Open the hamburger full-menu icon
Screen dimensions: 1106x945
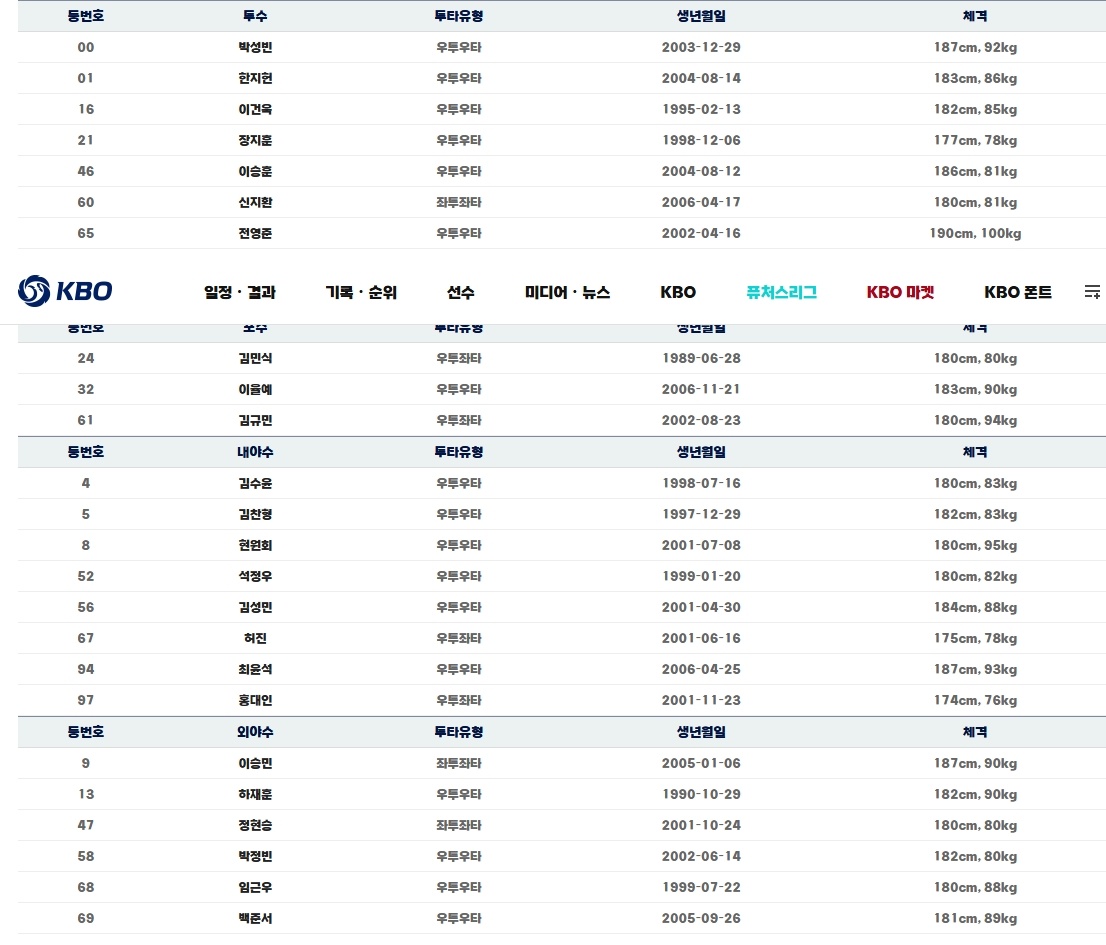pyautogui.click(x=1091, y=292)
